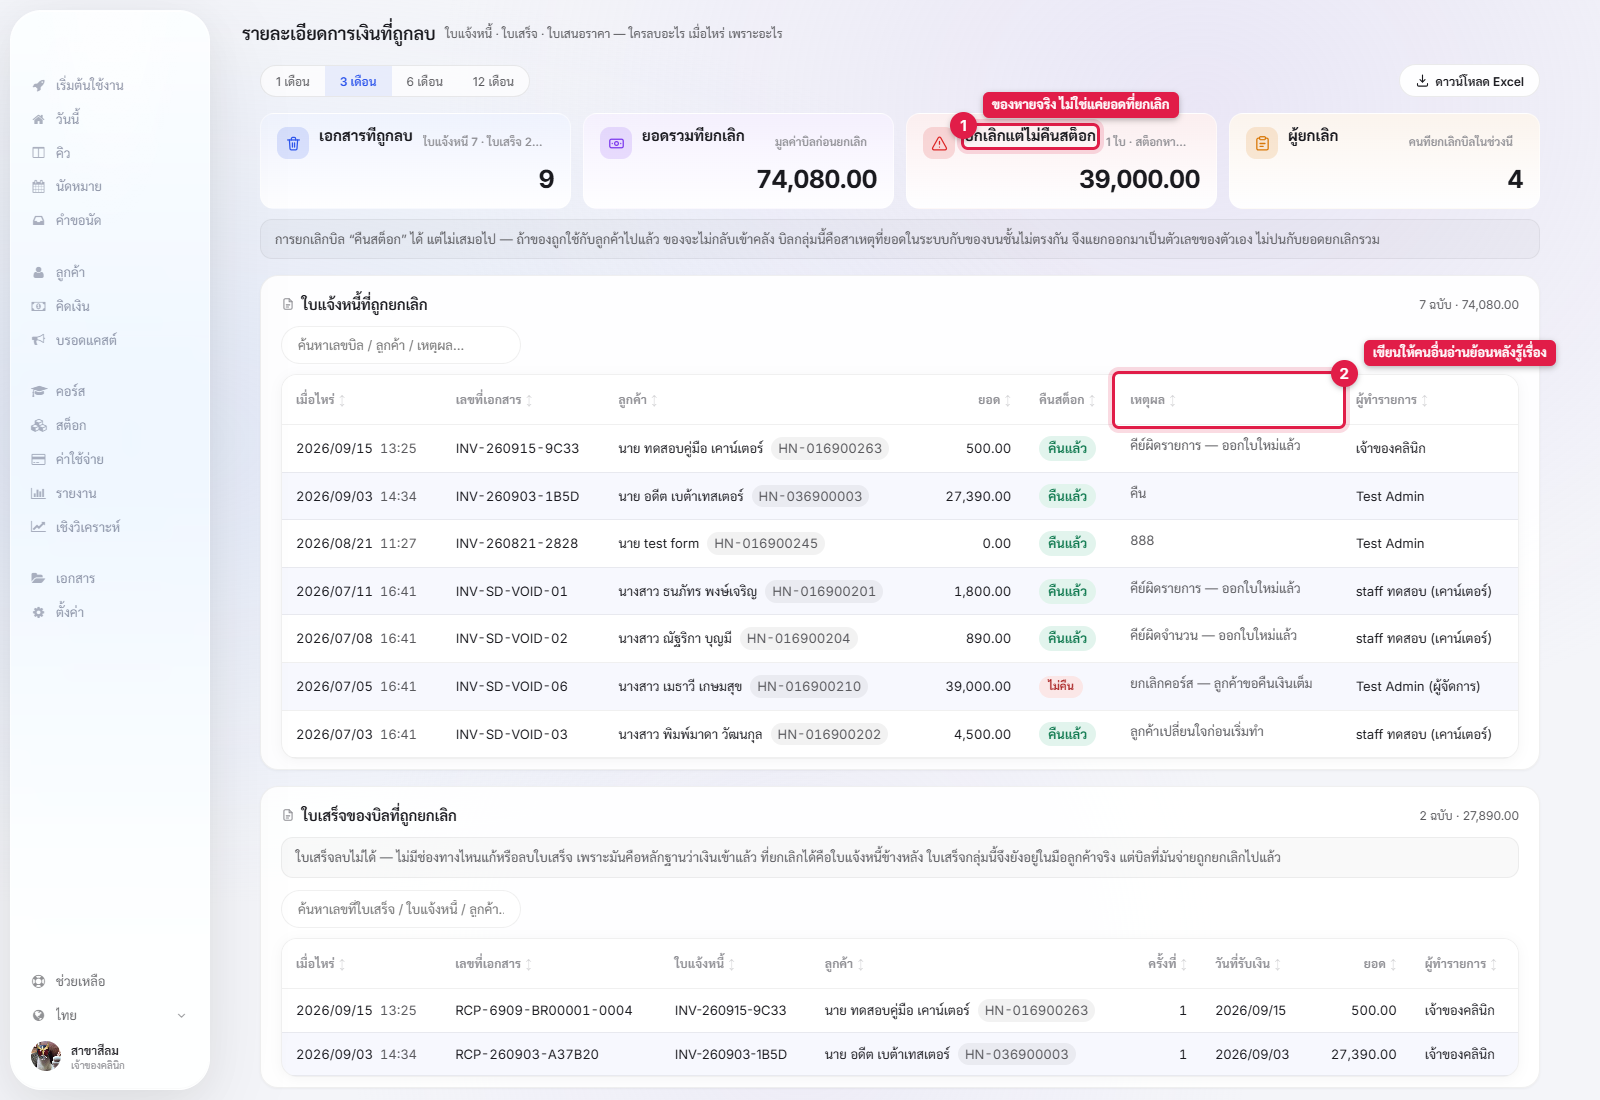1600x1100 pixels.
Task: Click ยอดรวมที่ยกเลิก summary card
Action: pyautogui.click(x=738, y=161)
